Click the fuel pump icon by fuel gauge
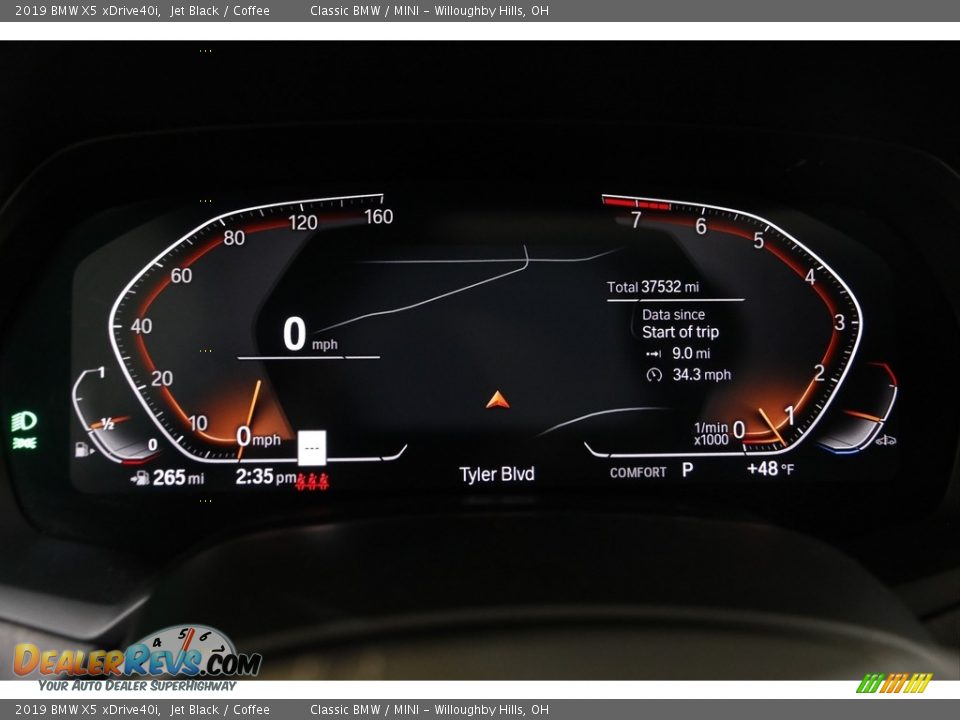The image size is (960, 720). [x=84, y=450]
